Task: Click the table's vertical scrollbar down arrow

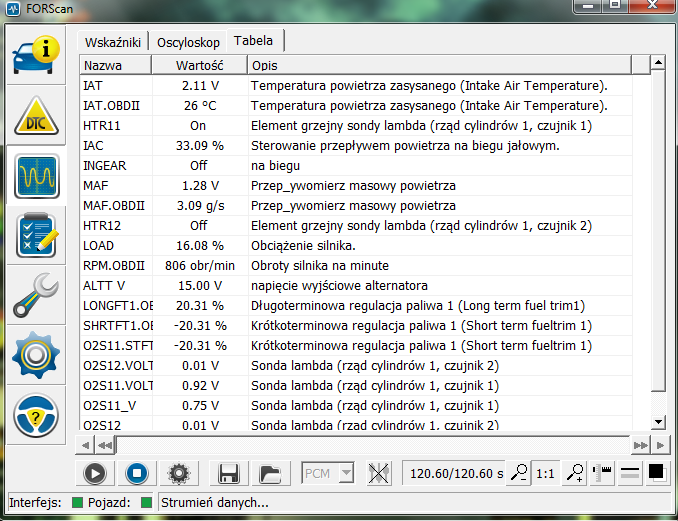Action: pos(657,422)
